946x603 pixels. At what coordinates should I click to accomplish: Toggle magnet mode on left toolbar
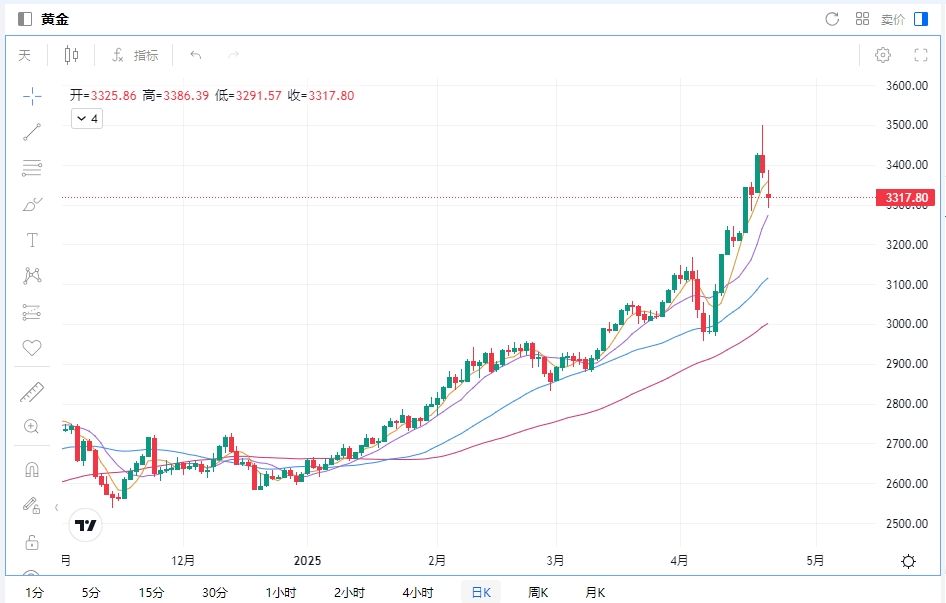(32, 469)
